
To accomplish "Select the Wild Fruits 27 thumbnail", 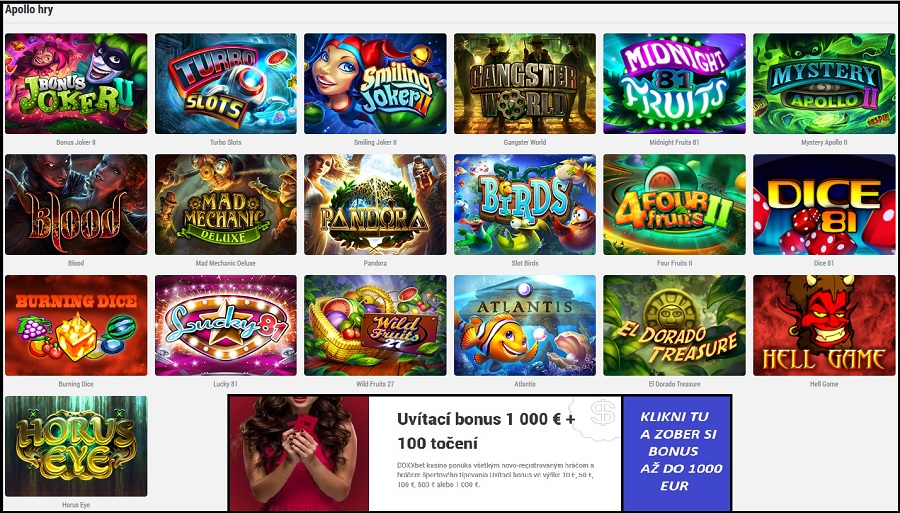I will tap(375, 325).
